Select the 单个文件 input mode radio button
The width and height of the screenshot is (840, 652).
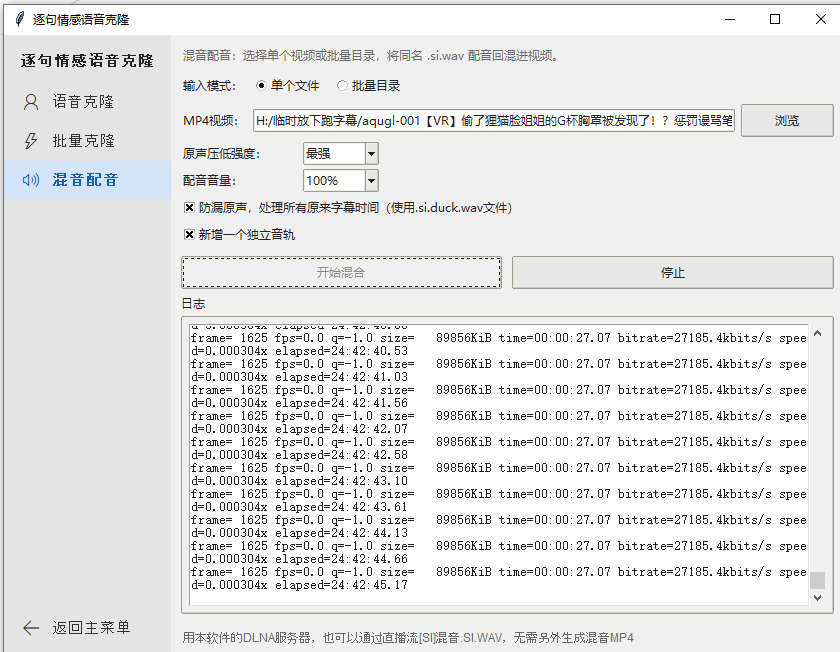(x=261, y=86)
